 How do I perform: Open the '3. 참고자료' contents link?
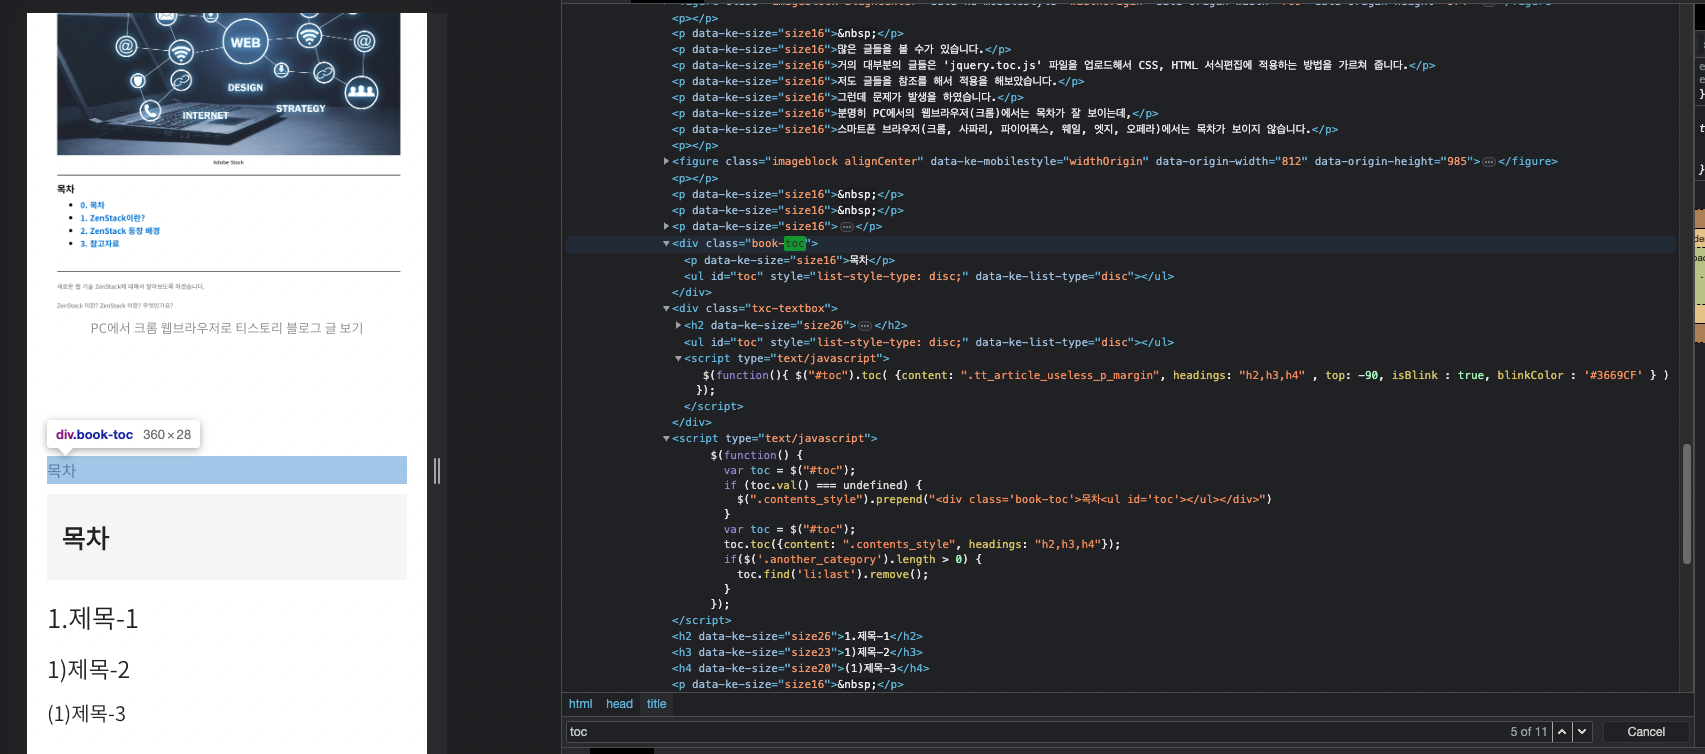[99, 244]
